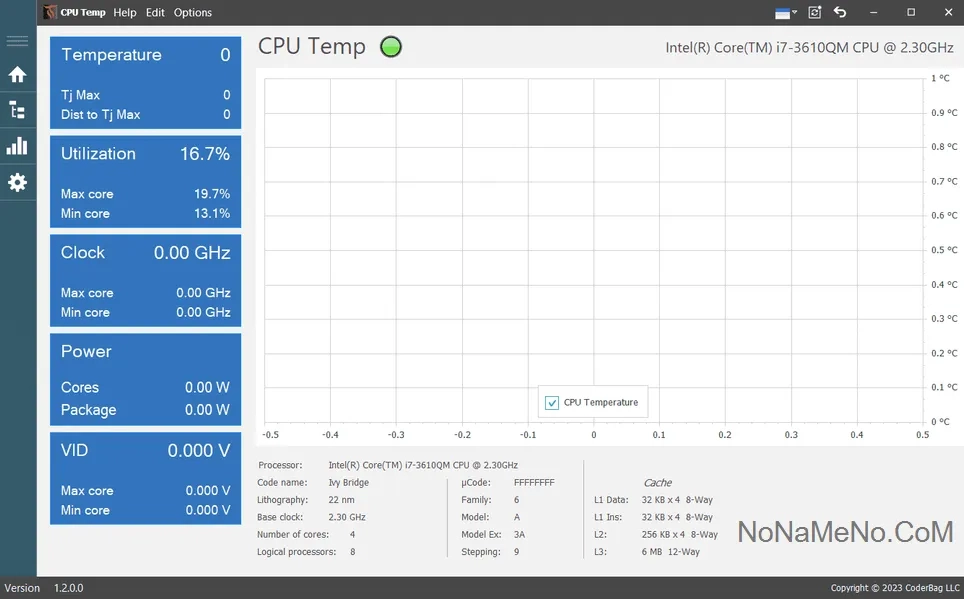
Task: Select the Utilization panel tile
Action: (x=145, y=182)
